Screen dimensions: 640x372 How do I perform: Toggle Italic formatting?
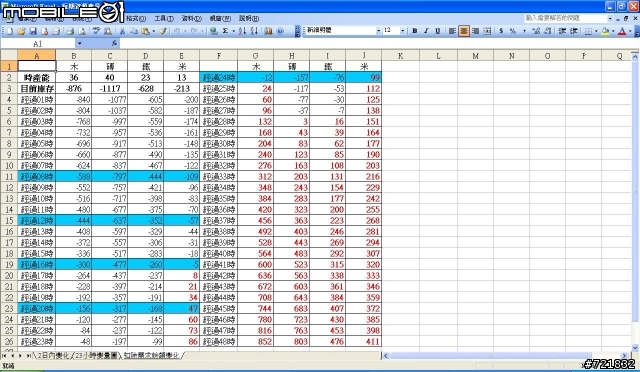point(426,31)
